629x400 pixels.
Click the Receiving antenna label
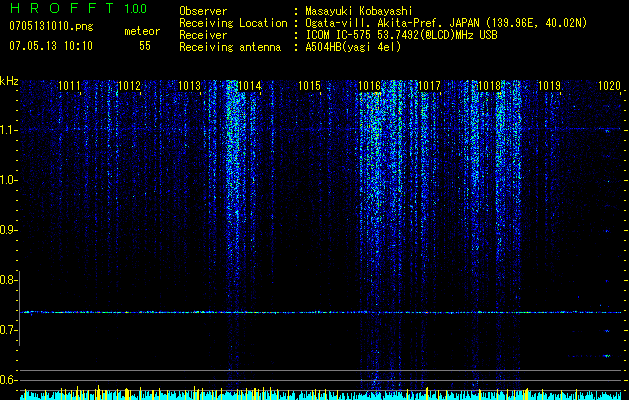[230, 47]
